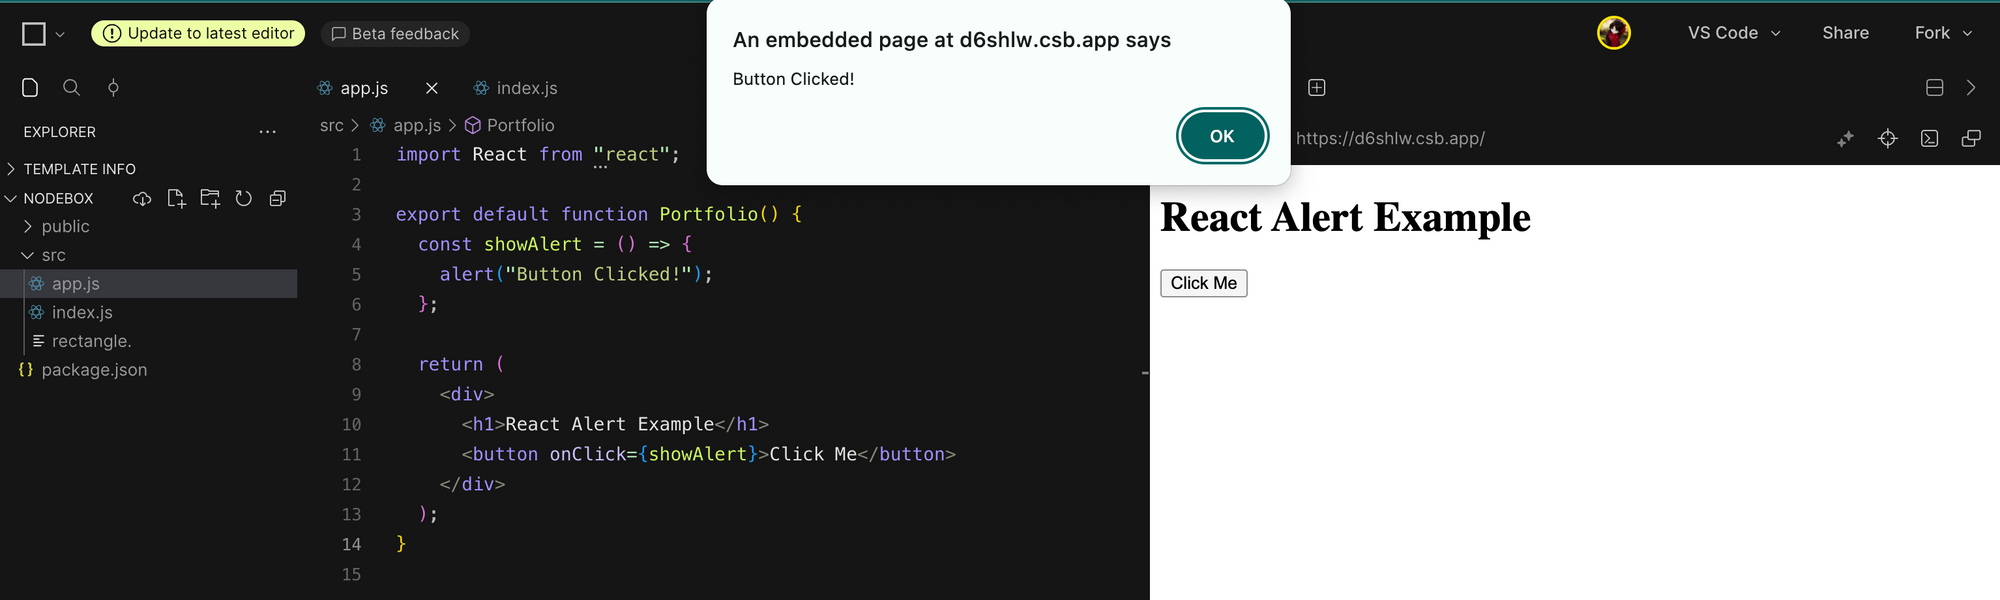Viewport: 2000px width, 600px height.
Task: Click the preview URL address field
Action: point(1390,139)
